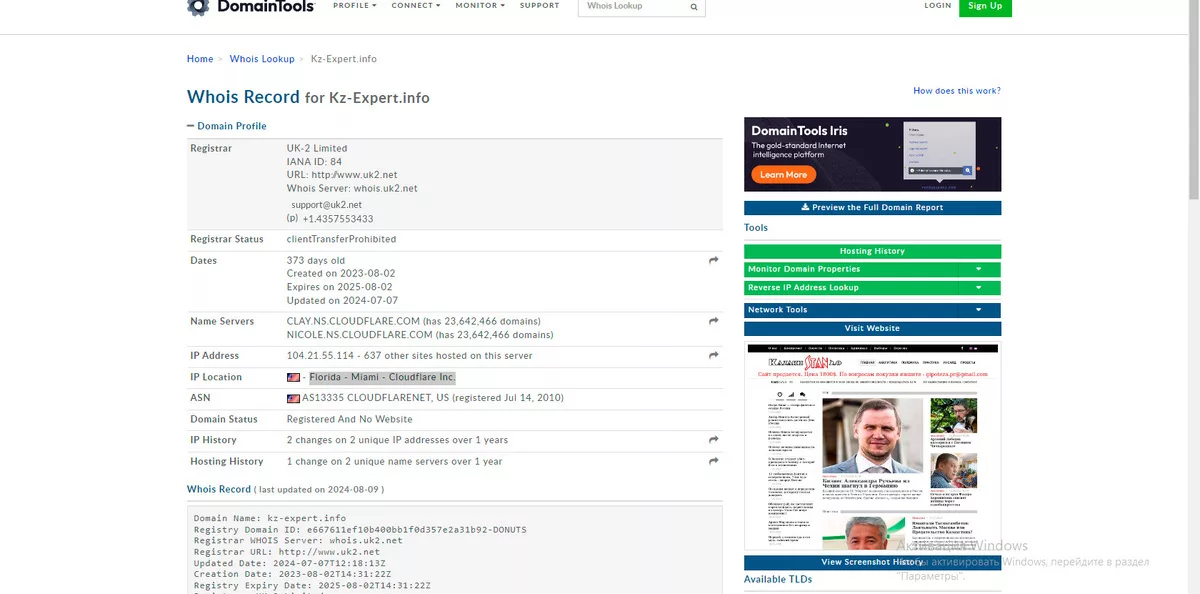Click the arrow icon in IP Address row

[x=714, y=356]
